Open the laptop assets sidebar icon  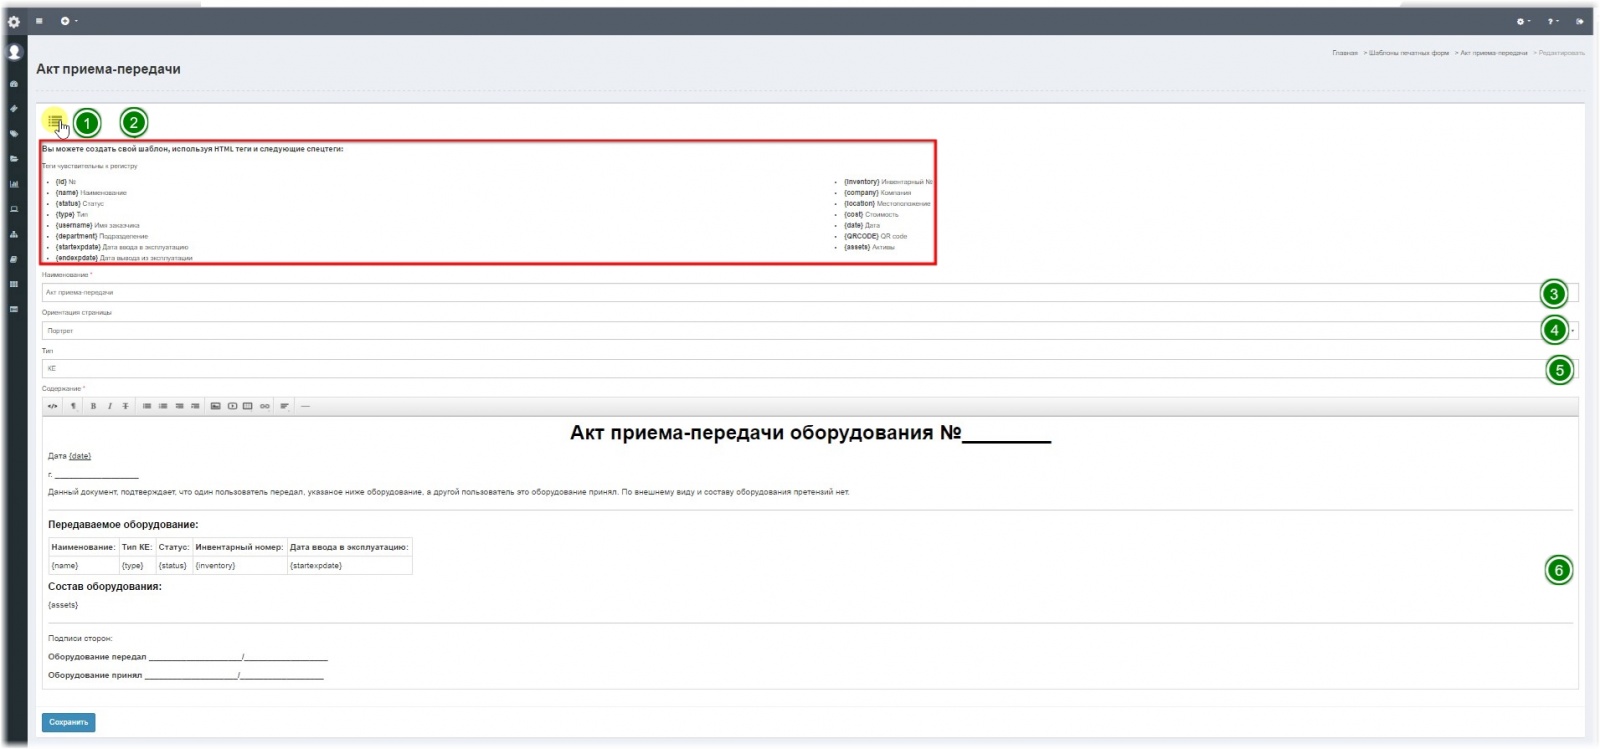(14, 209)
